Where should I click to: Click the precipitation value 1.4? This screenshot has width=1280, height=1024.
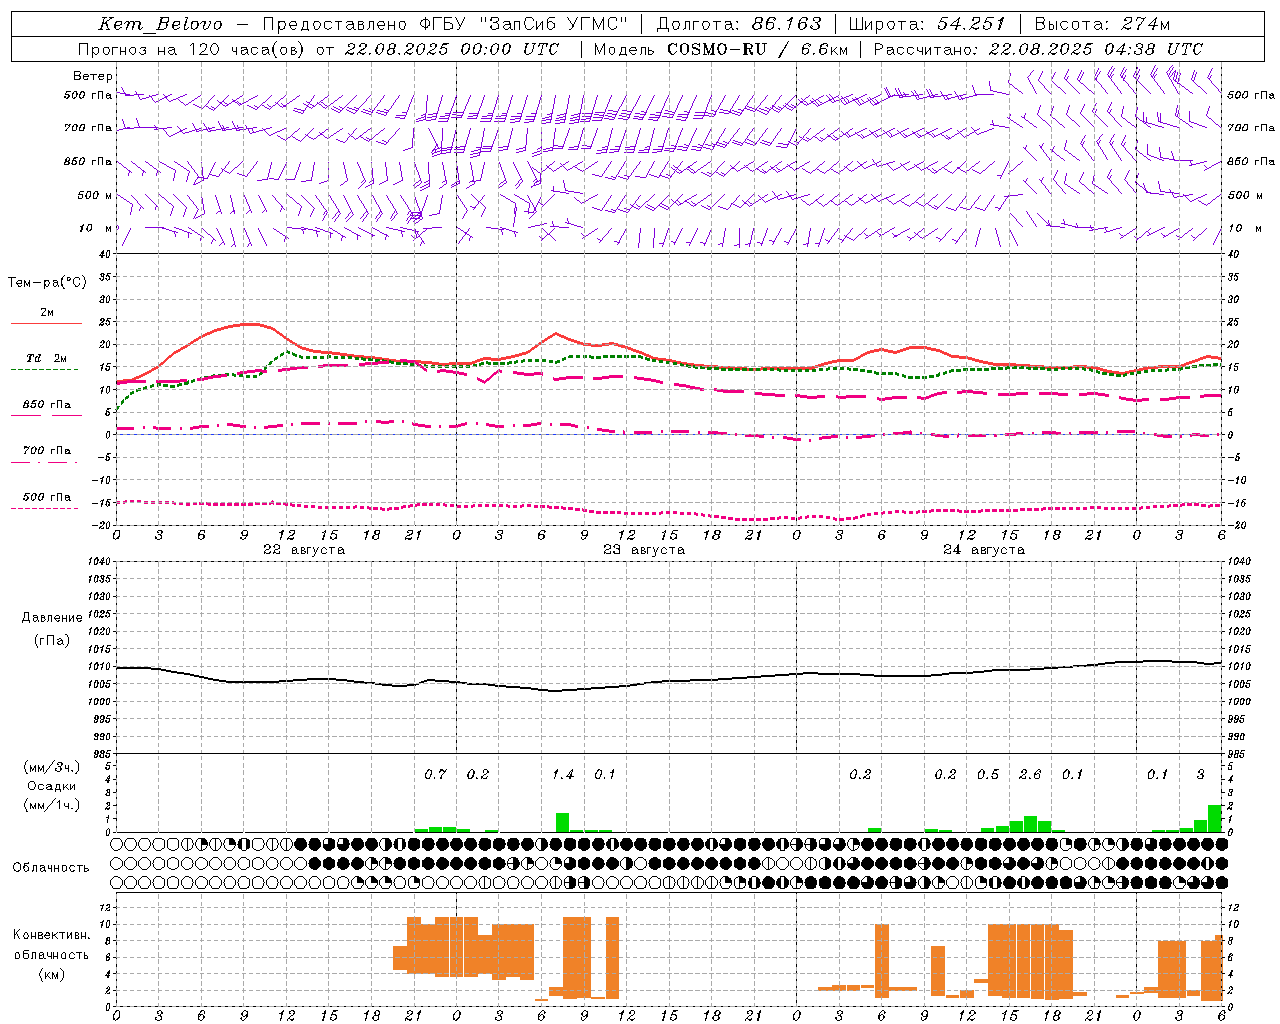click(x=563, y=775)
